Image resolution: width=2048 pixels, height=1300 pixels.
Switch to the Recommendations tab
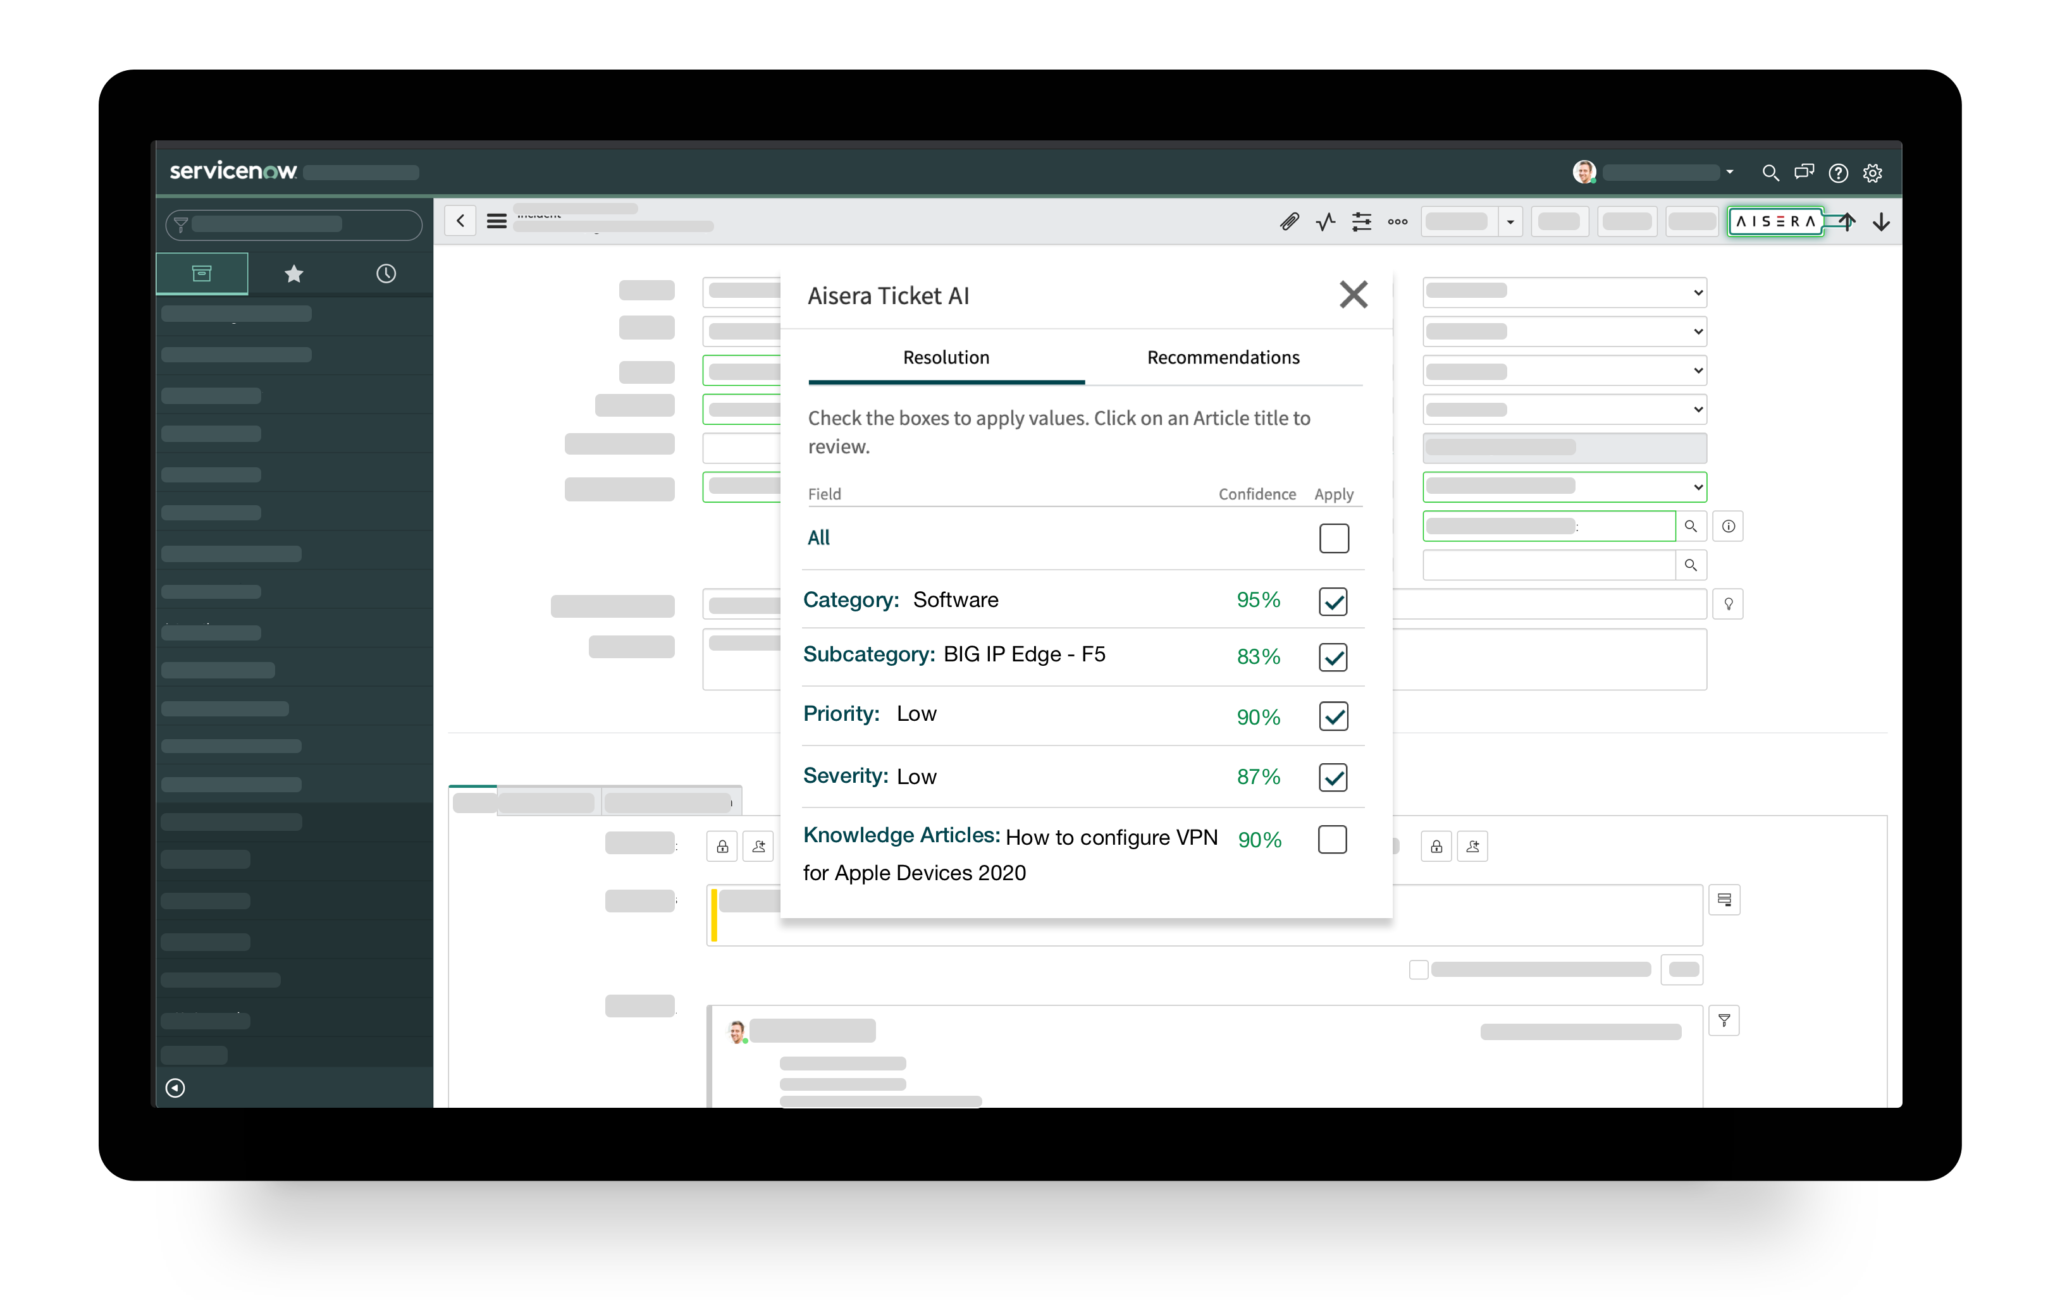point(1222,357)
